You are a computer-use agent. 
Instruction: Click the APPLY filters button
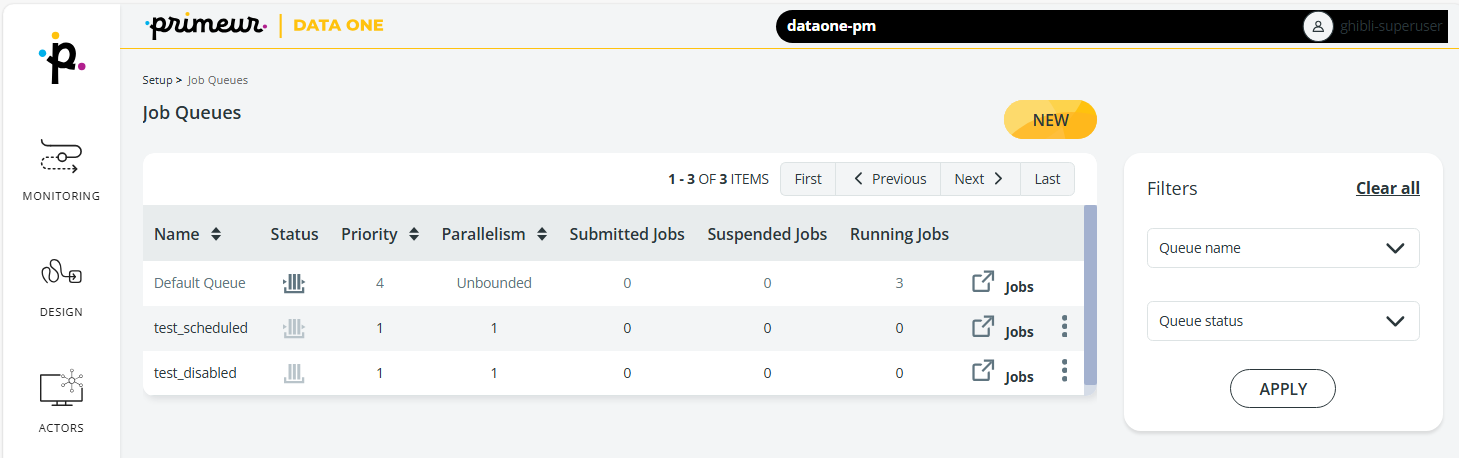tap(1282, 389)
